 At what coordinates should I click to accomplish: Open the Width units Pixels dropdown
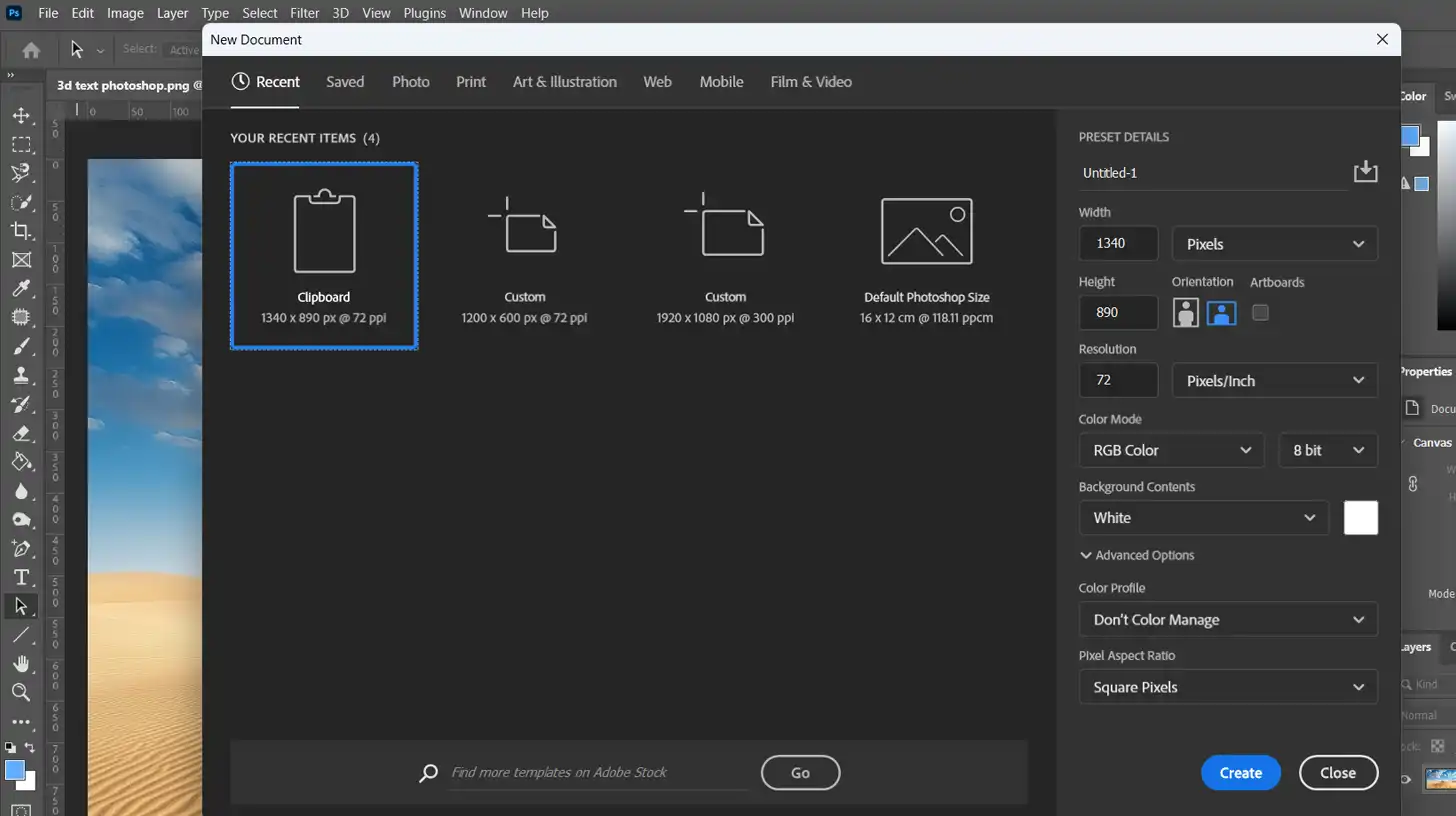[1274, 244]
